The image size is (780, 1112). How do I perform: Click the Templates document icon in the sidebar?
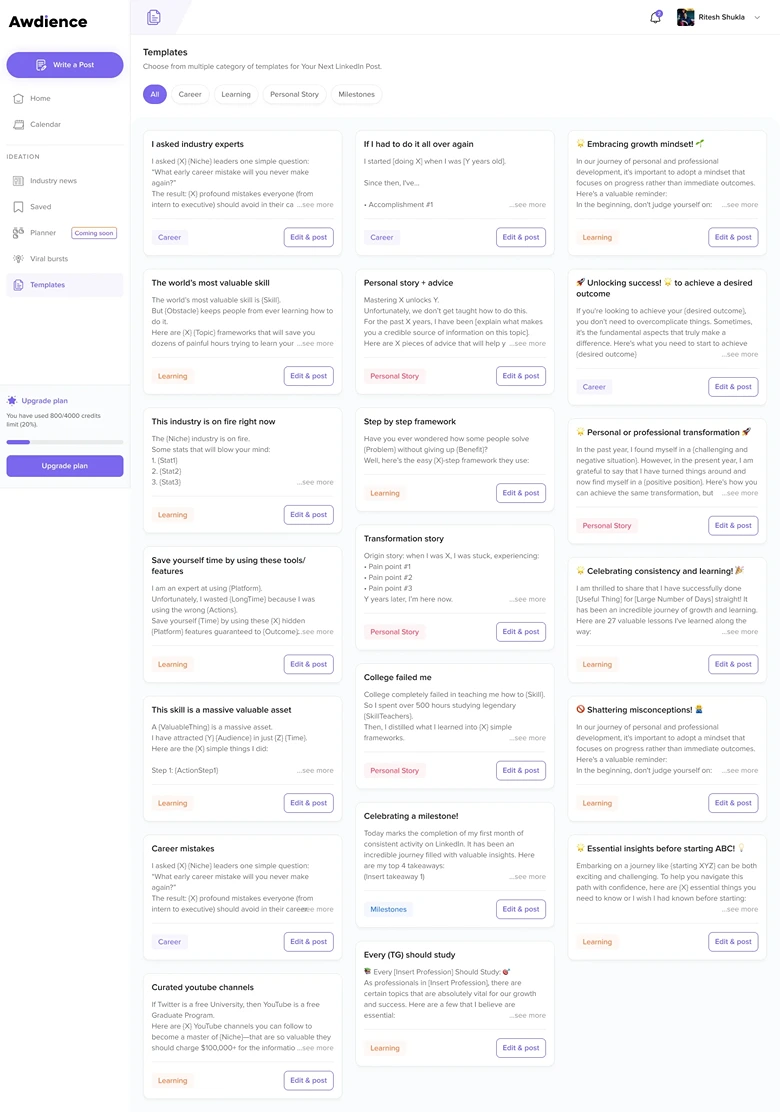[x=17, y=284]
